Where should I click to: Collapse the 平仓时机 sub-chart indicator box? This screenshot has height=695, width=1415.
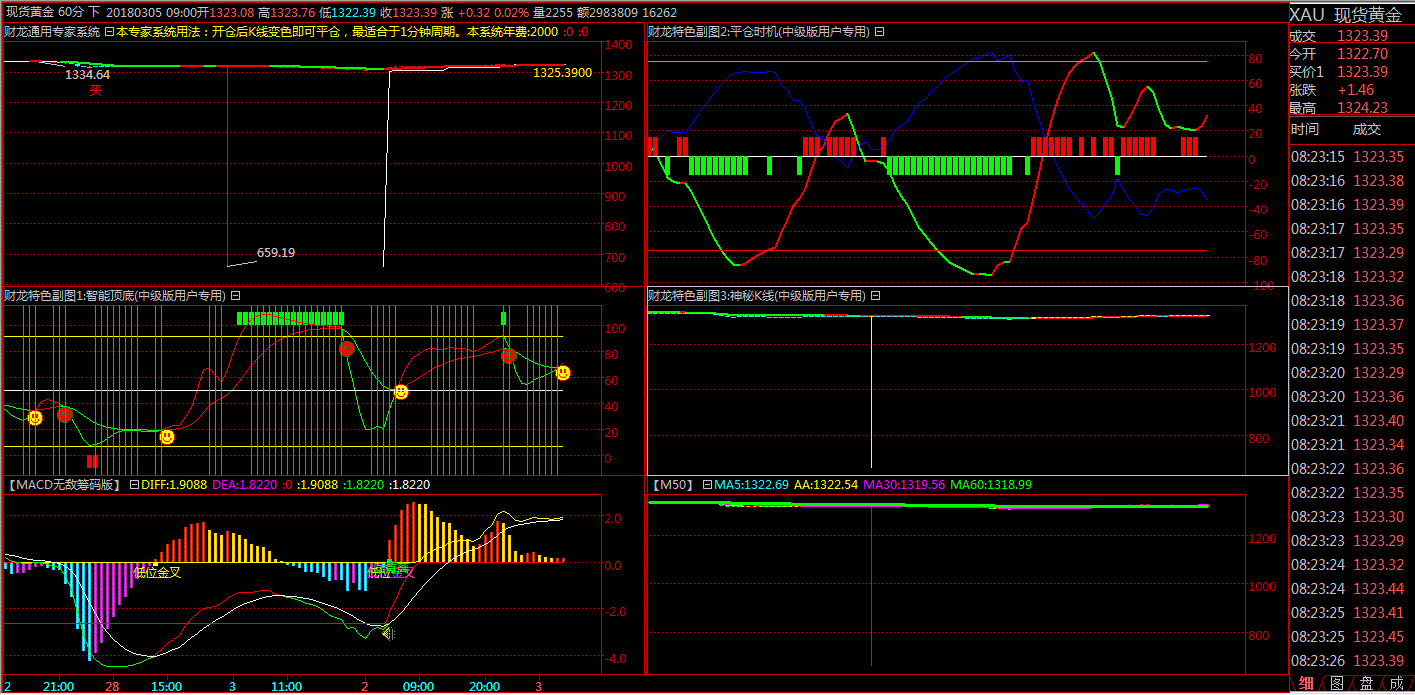pos(879,32)
